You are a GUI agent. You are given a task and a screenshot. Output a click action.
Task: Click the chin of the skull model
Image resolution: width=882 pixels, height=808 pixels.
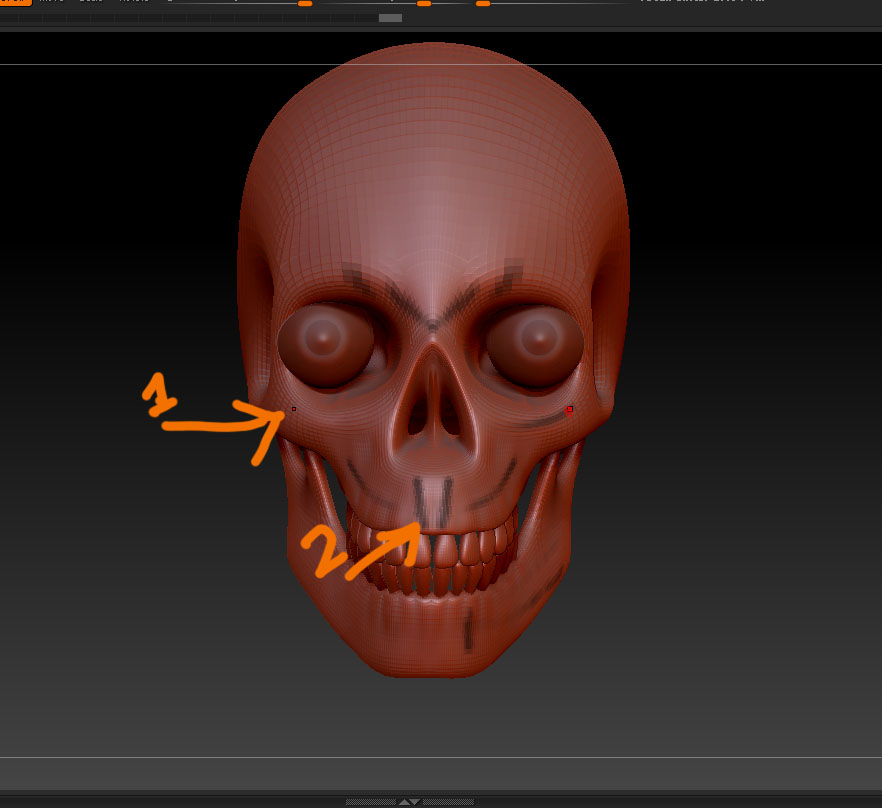tap(433, 641)
